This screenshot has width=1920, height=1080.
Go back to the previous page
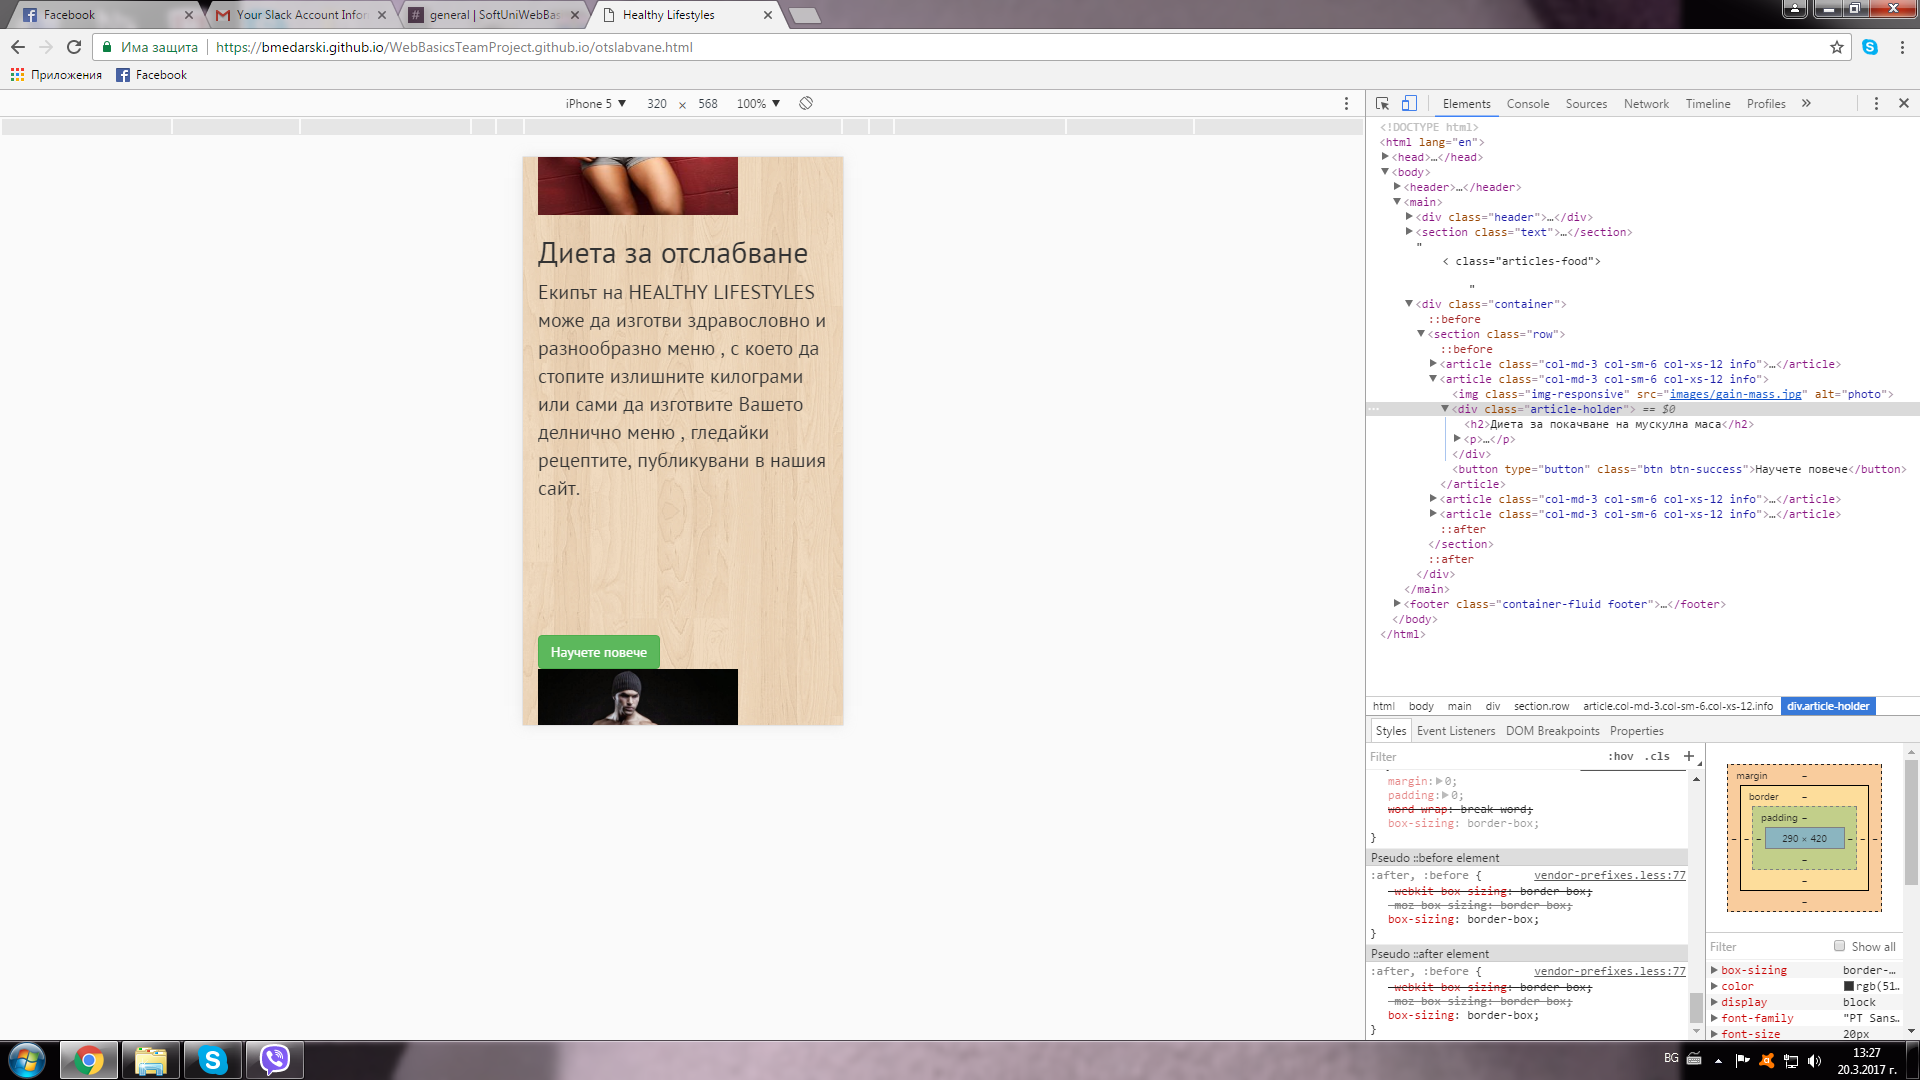[18, 47]
